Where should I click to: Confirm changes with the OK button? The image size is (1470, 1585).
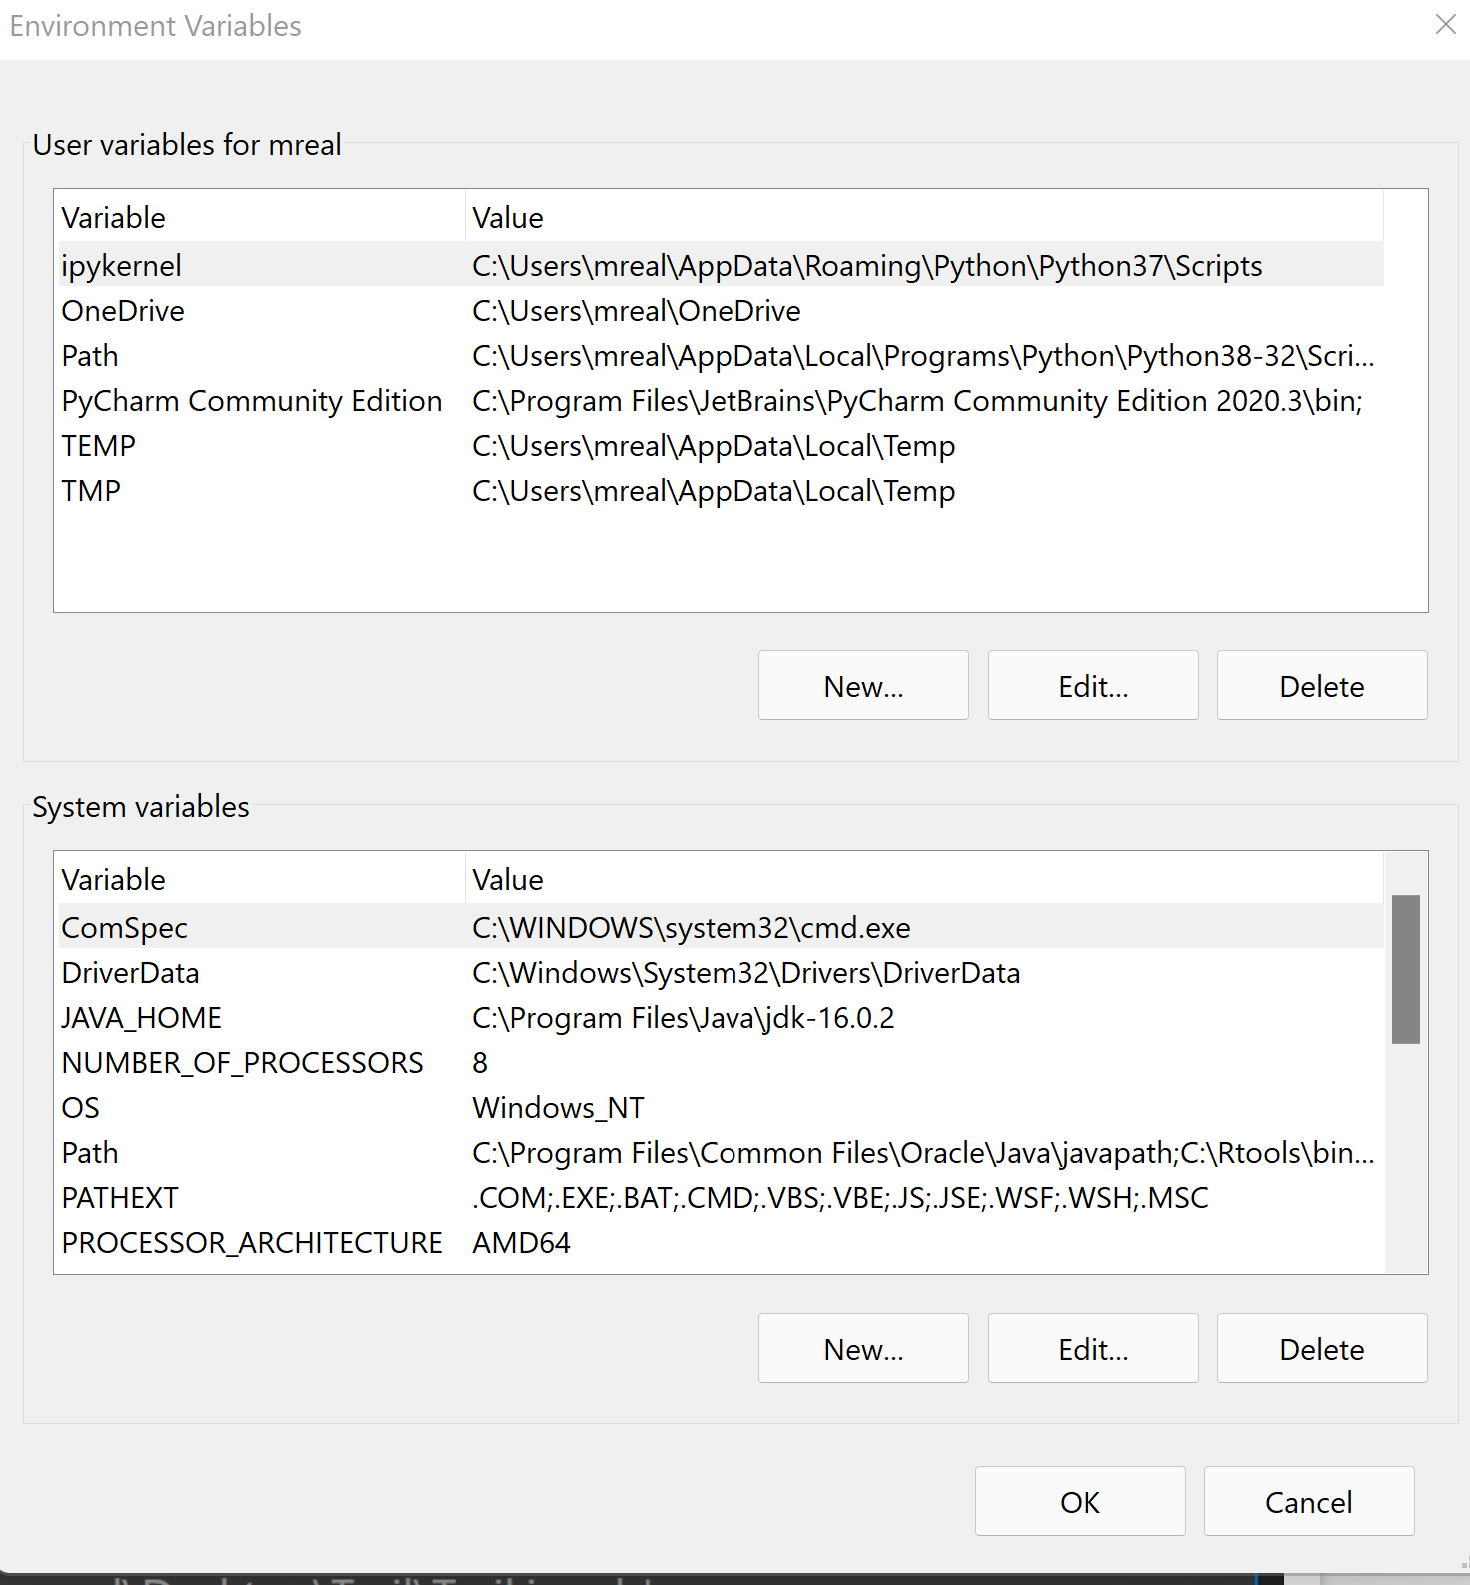tap(1080, 1502)
